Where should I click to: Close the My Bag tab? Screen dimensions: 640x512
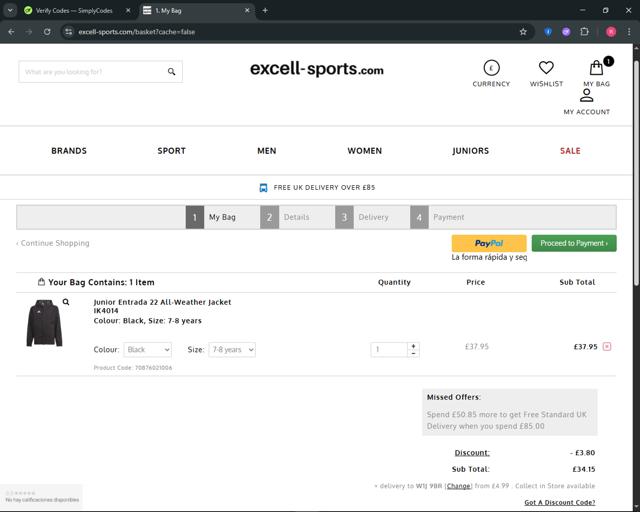[247, 11]
